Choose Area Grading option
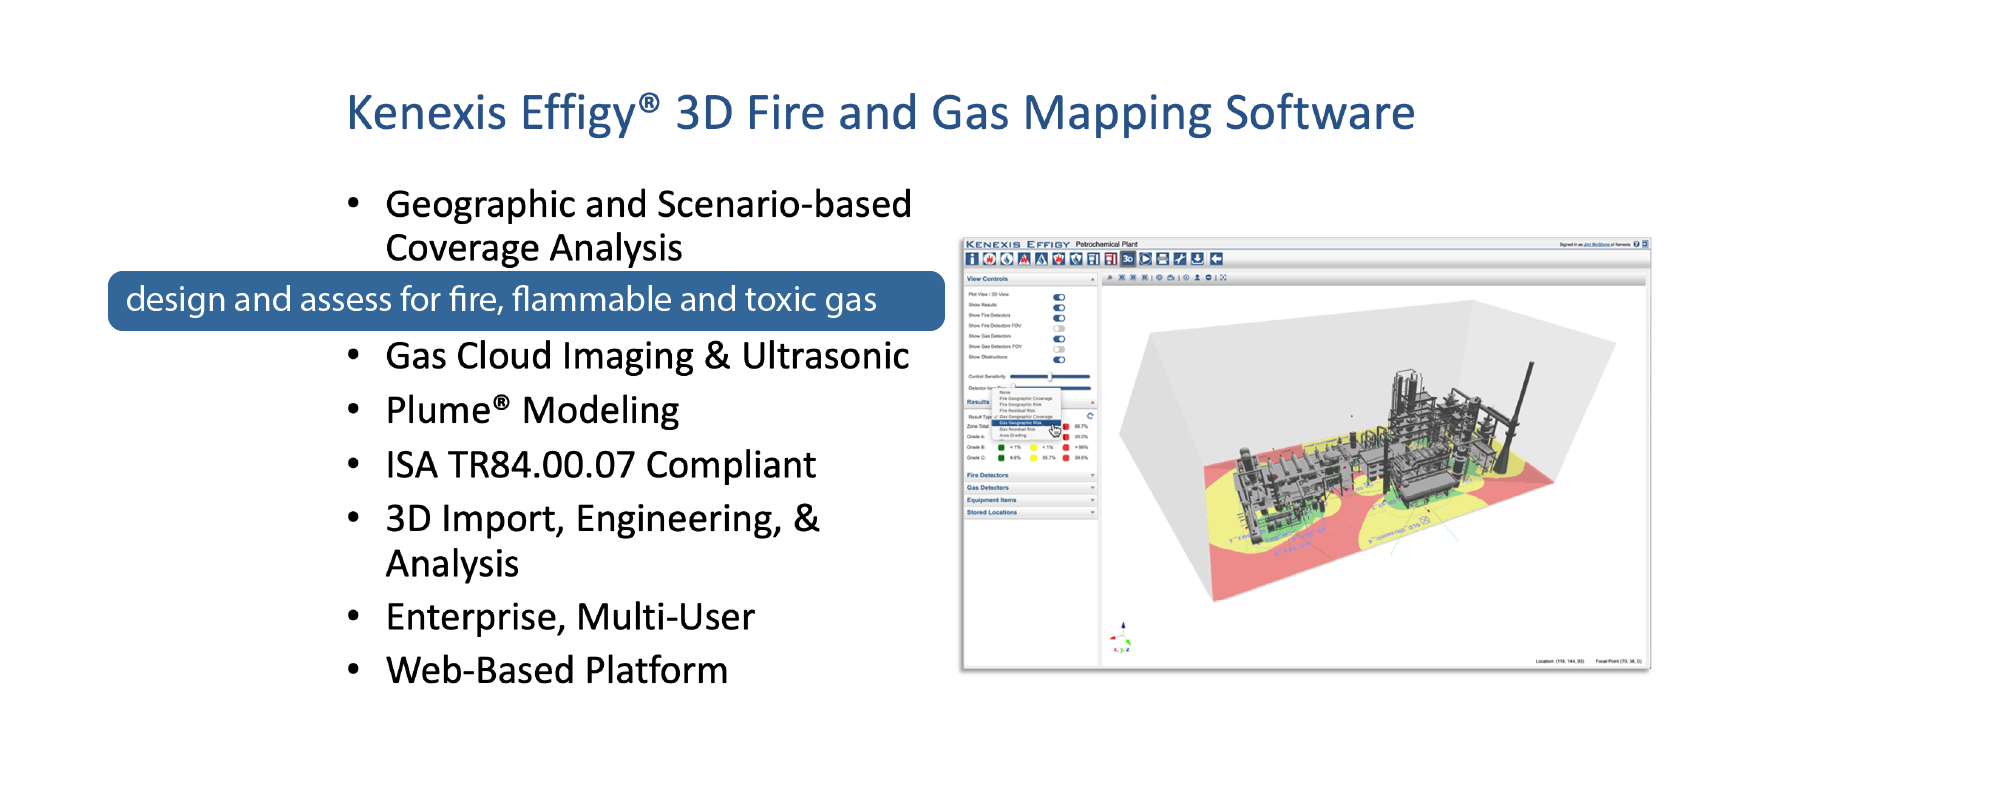 pos(1013,435)
